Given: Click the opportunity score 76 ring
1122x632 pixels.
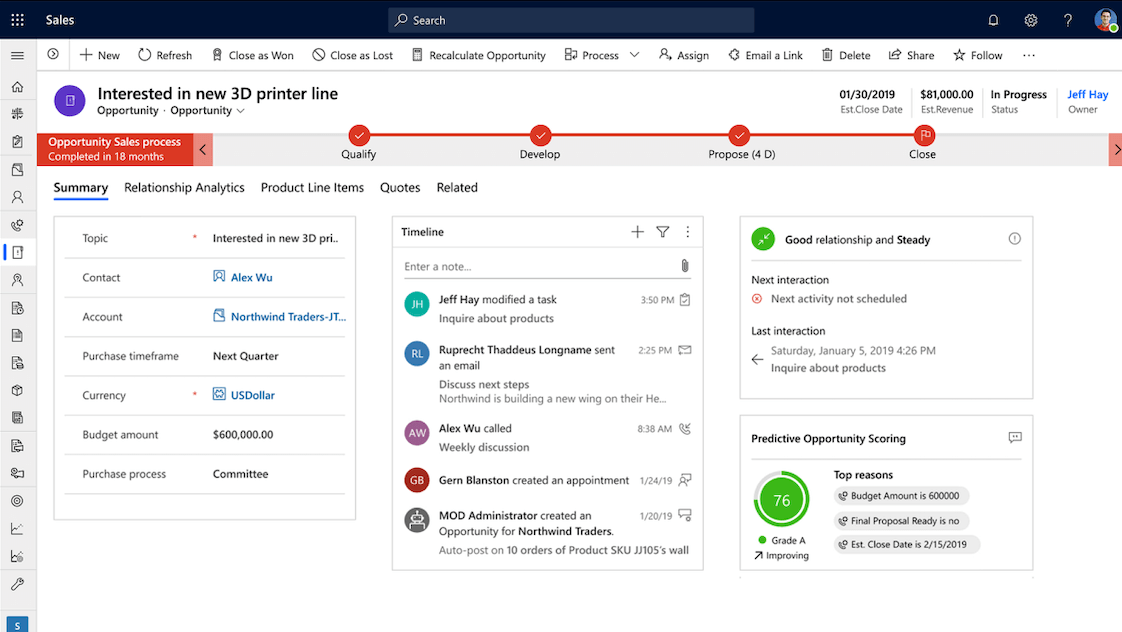Looking at the screenshot, I should point(781,500).
